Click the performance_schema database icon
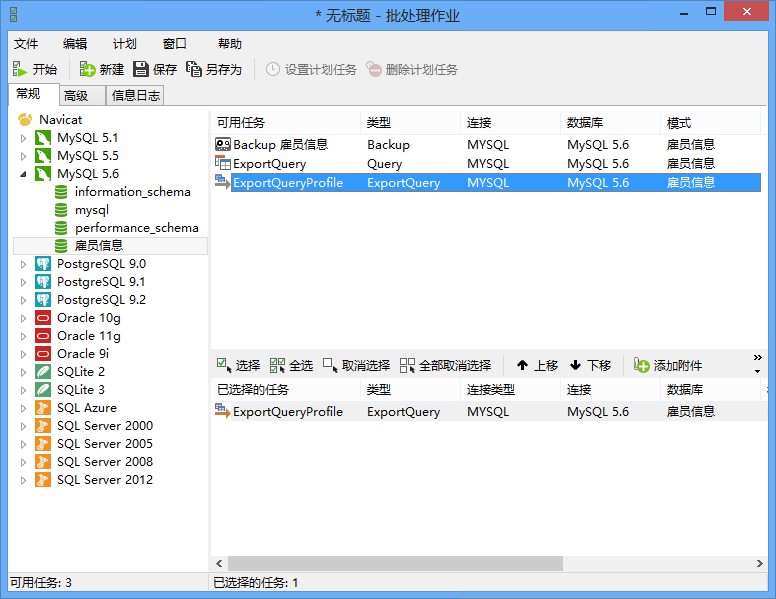This screenshot has width=776, height=599. tap(61, 228)
